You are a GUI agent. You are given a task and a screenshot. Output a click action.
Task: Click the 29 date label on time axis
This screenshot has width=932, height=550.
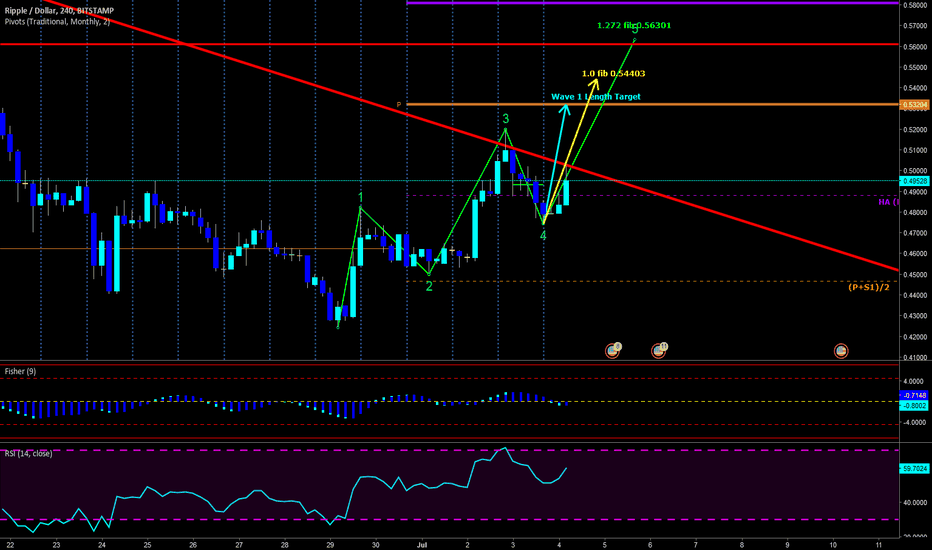[x=330, y=545]
